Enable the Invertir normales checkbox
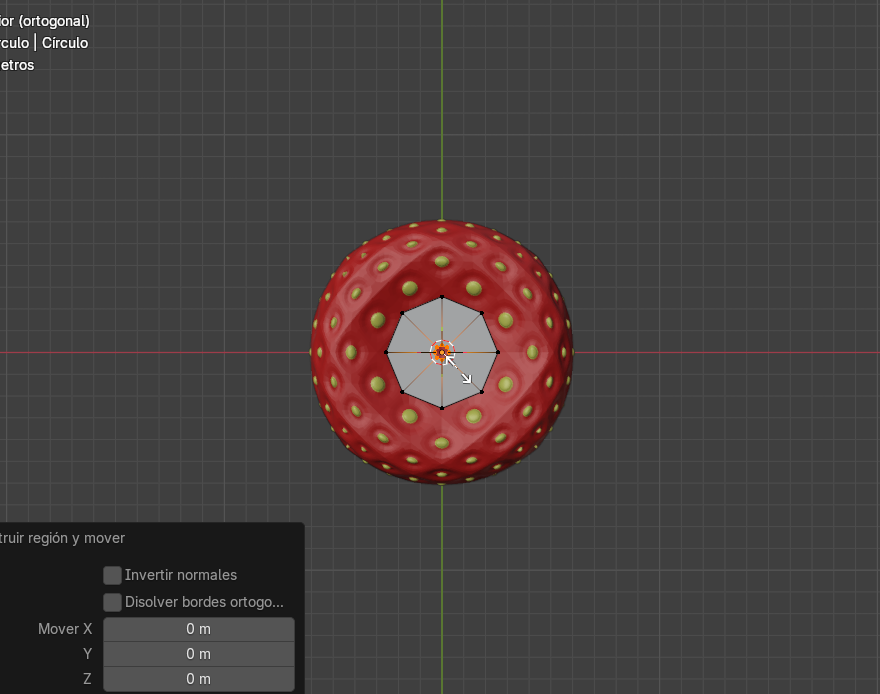This screenshot has width=880, height=694. tap(112, 575)
